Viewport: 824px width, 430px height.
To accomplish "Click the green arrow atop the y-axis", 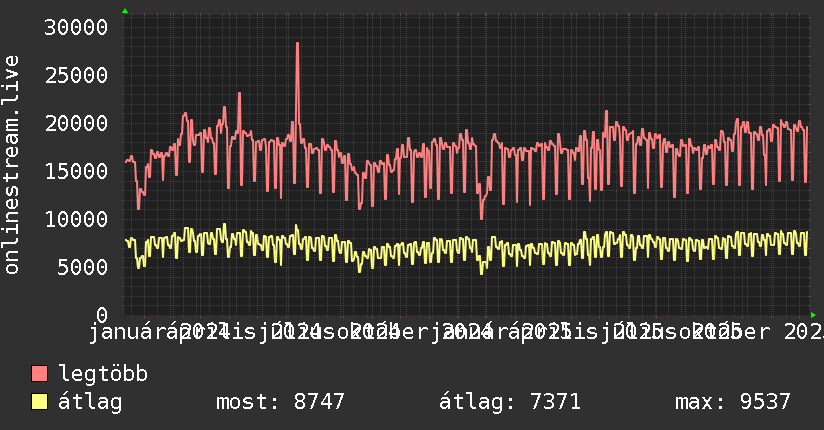I will (125, 11).
